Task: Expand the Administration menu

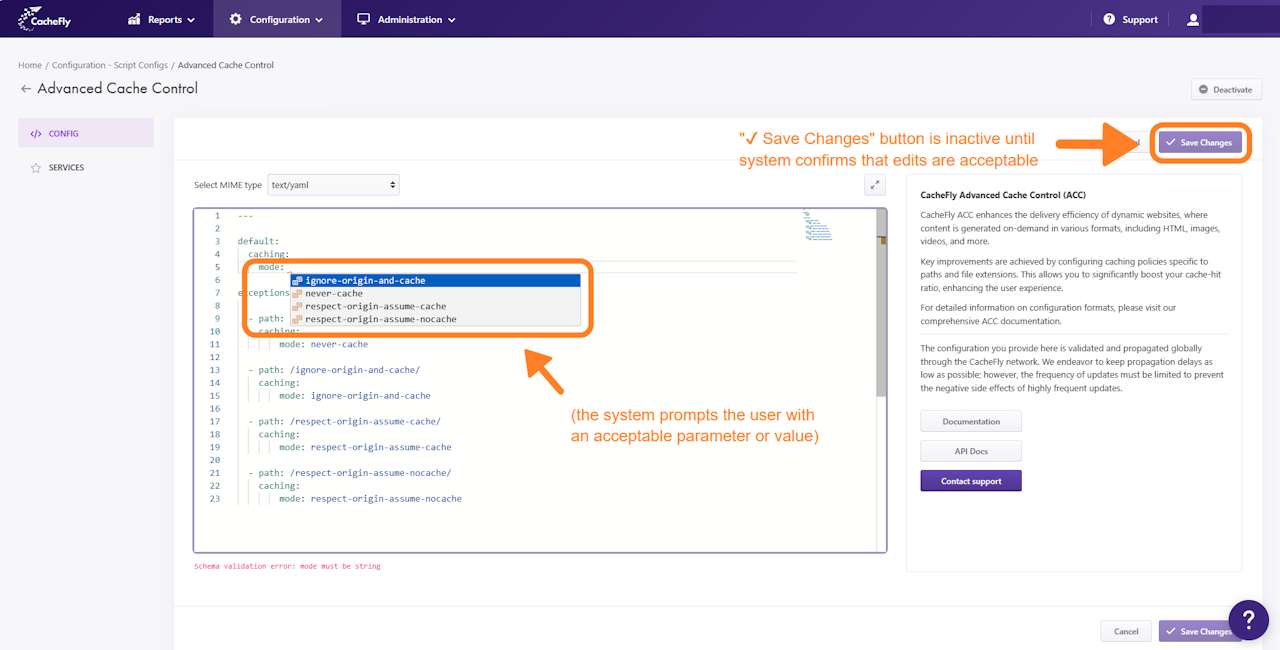Action: (406, 19)
